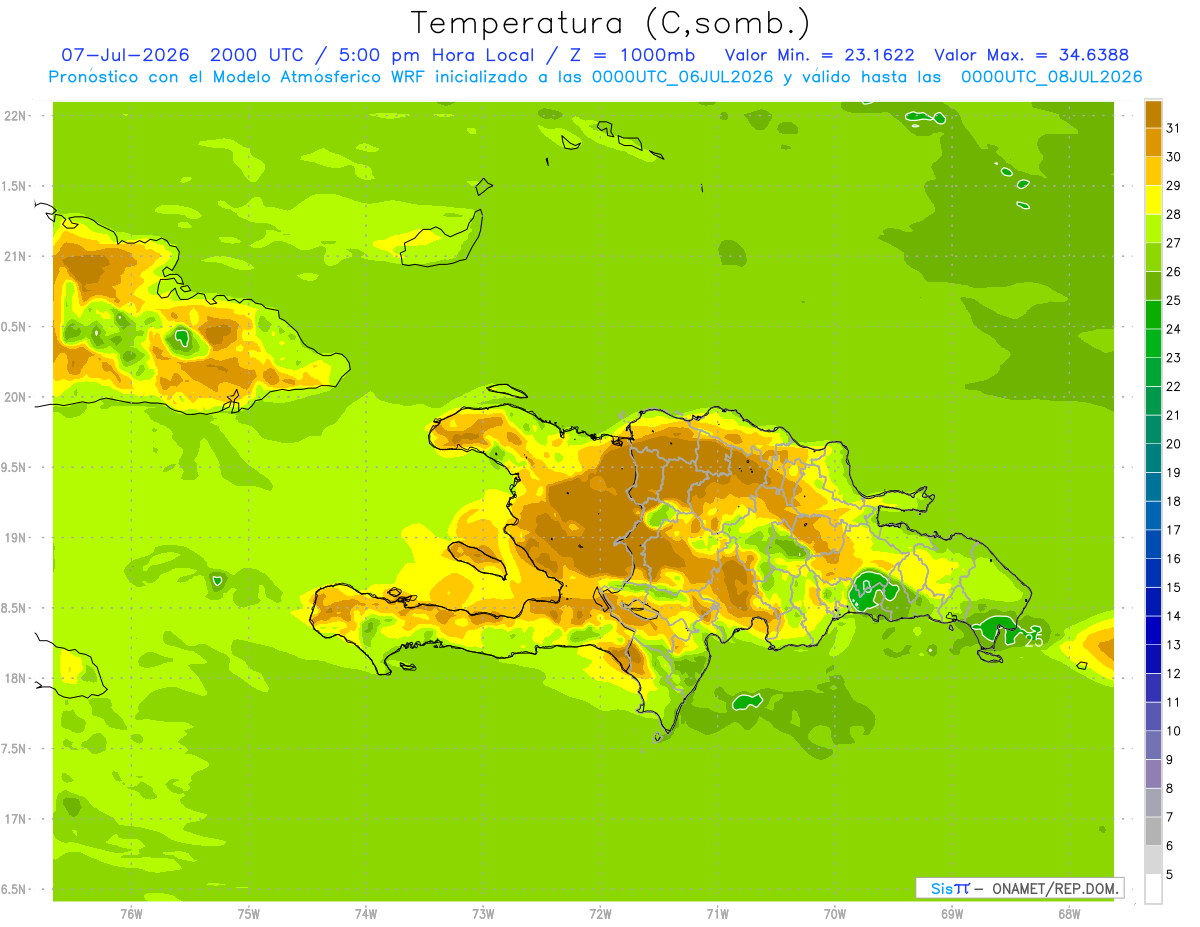This screenshot has height=927, width=1200.
Task: Click the dark blue legend swatch between 13 and 14
Action: tap(1153, 630)
